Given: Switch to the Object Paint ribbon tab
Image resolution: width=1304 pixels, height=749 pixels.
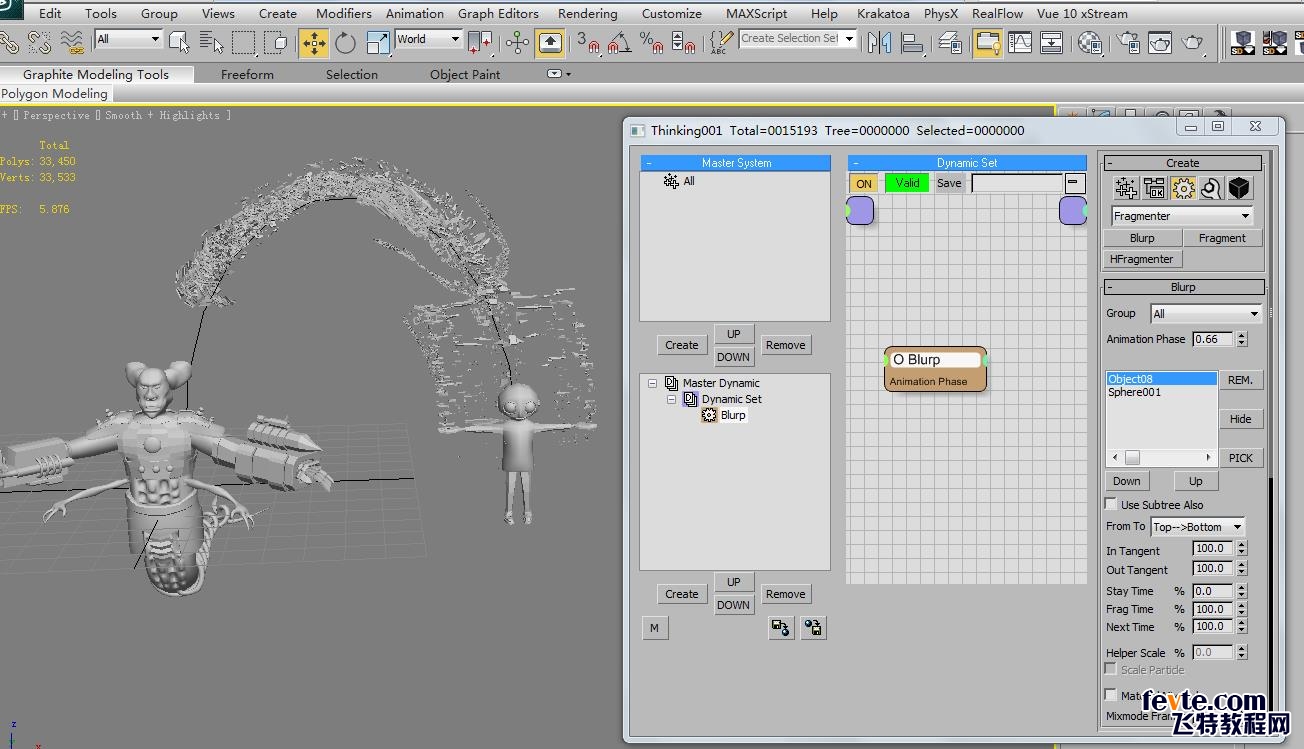Looking at the screenshot, I should [465, 74].
